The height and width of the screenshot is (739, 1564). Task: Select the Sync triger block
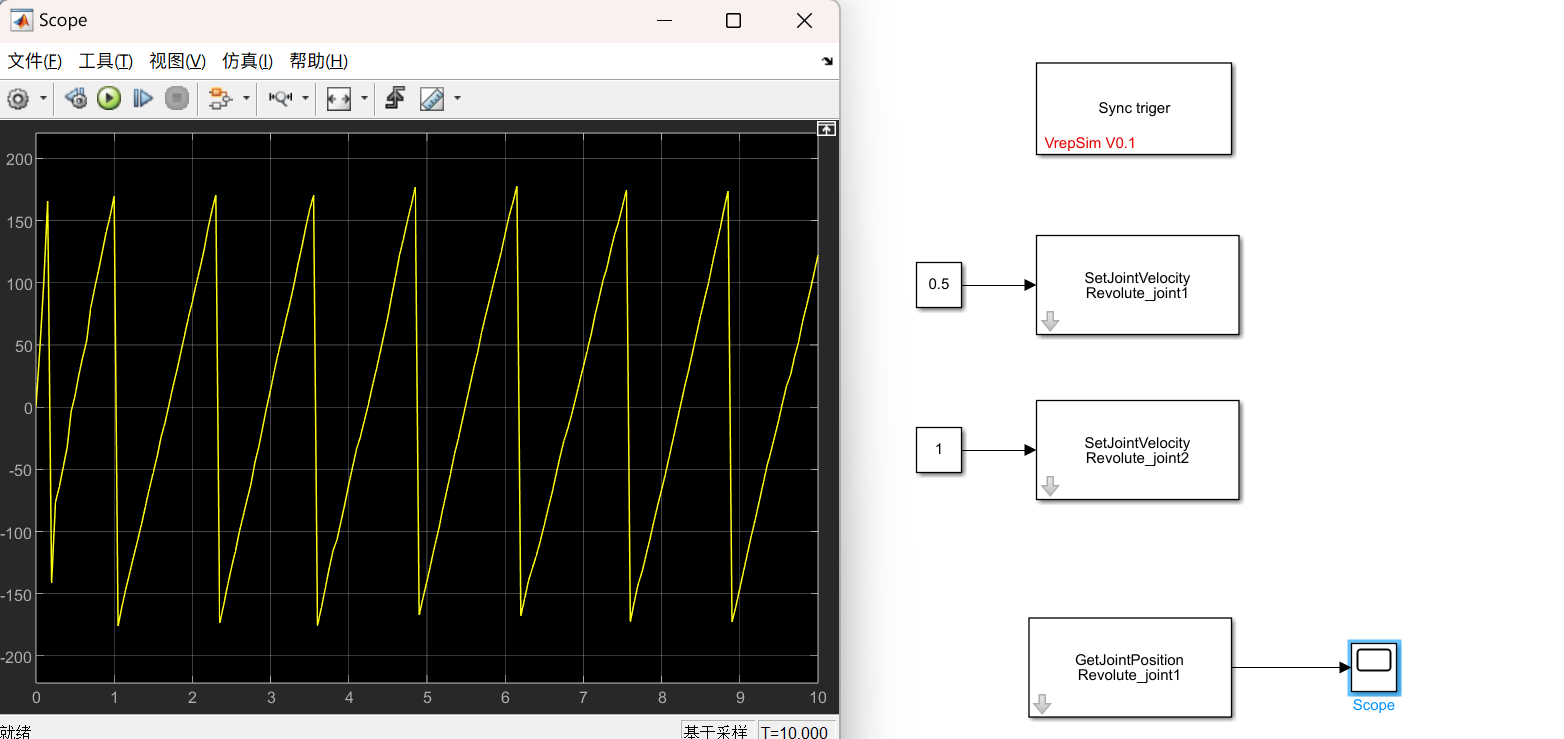point(1134,108)
